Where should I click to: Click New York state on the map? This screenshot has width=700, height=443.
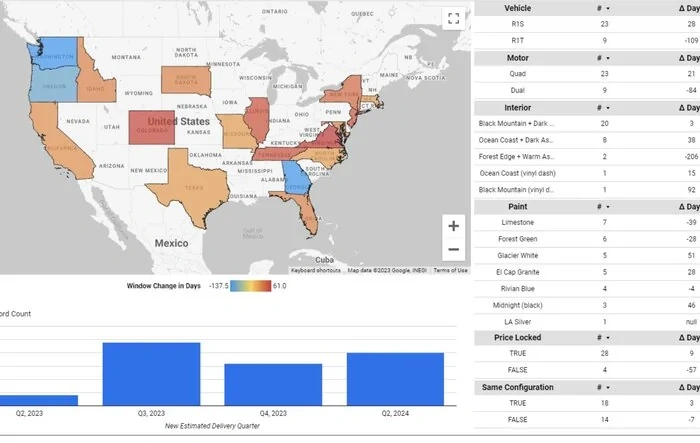coord(346,95)
